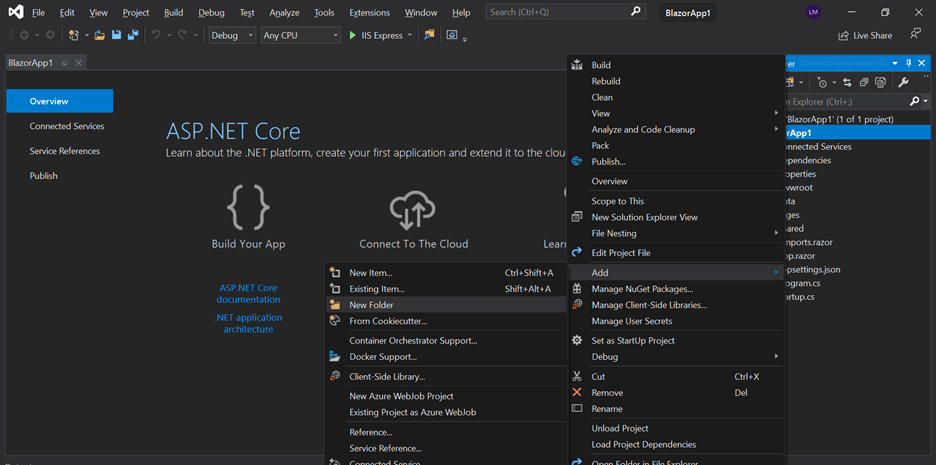Click the Search (Ctrl+Q) input box
936x465 pixels.
tap(557, 12)
